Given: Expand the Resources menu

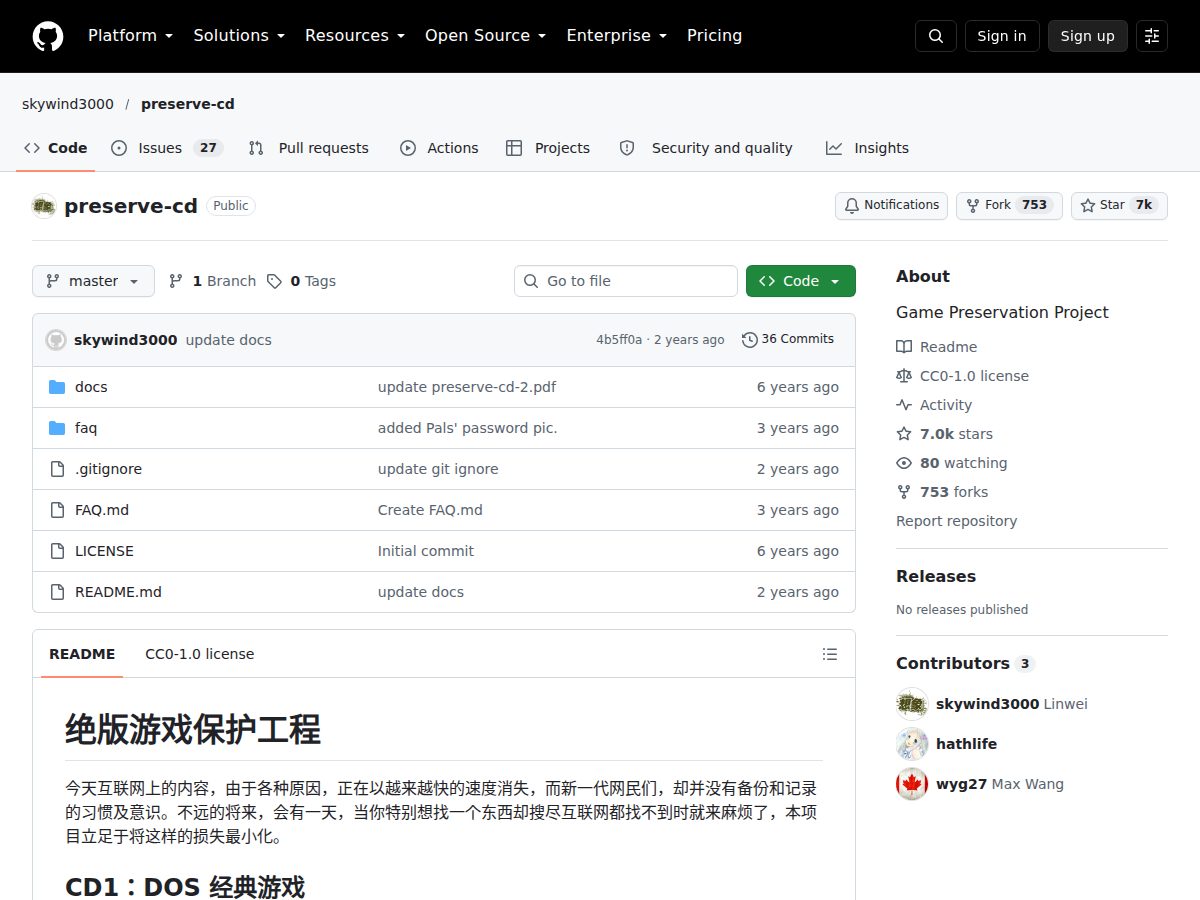Looking at the screenshot, I should point(355,36).
